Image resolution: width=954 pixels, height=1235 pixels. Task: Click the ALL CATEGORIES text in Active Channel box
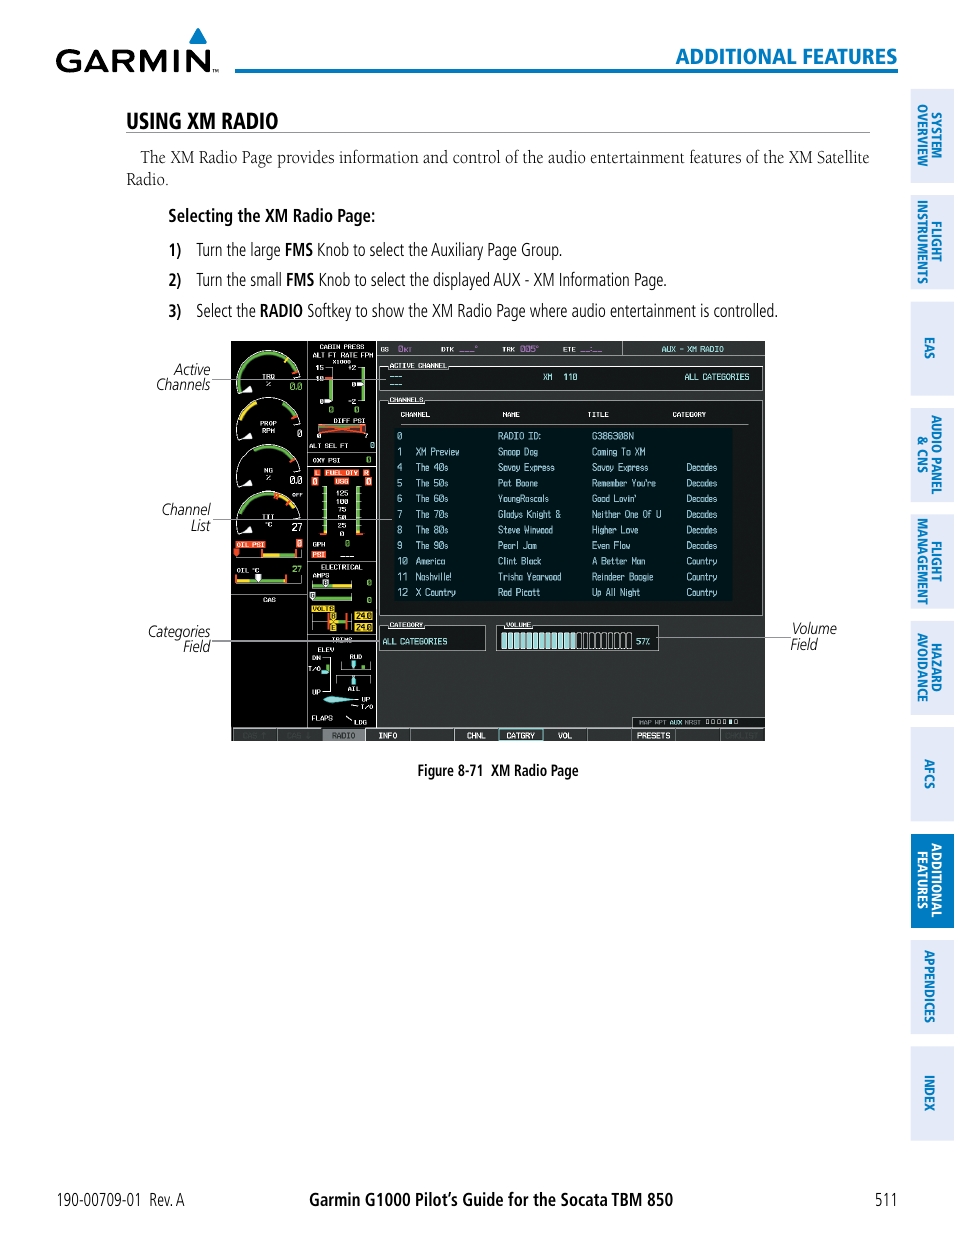716,377
